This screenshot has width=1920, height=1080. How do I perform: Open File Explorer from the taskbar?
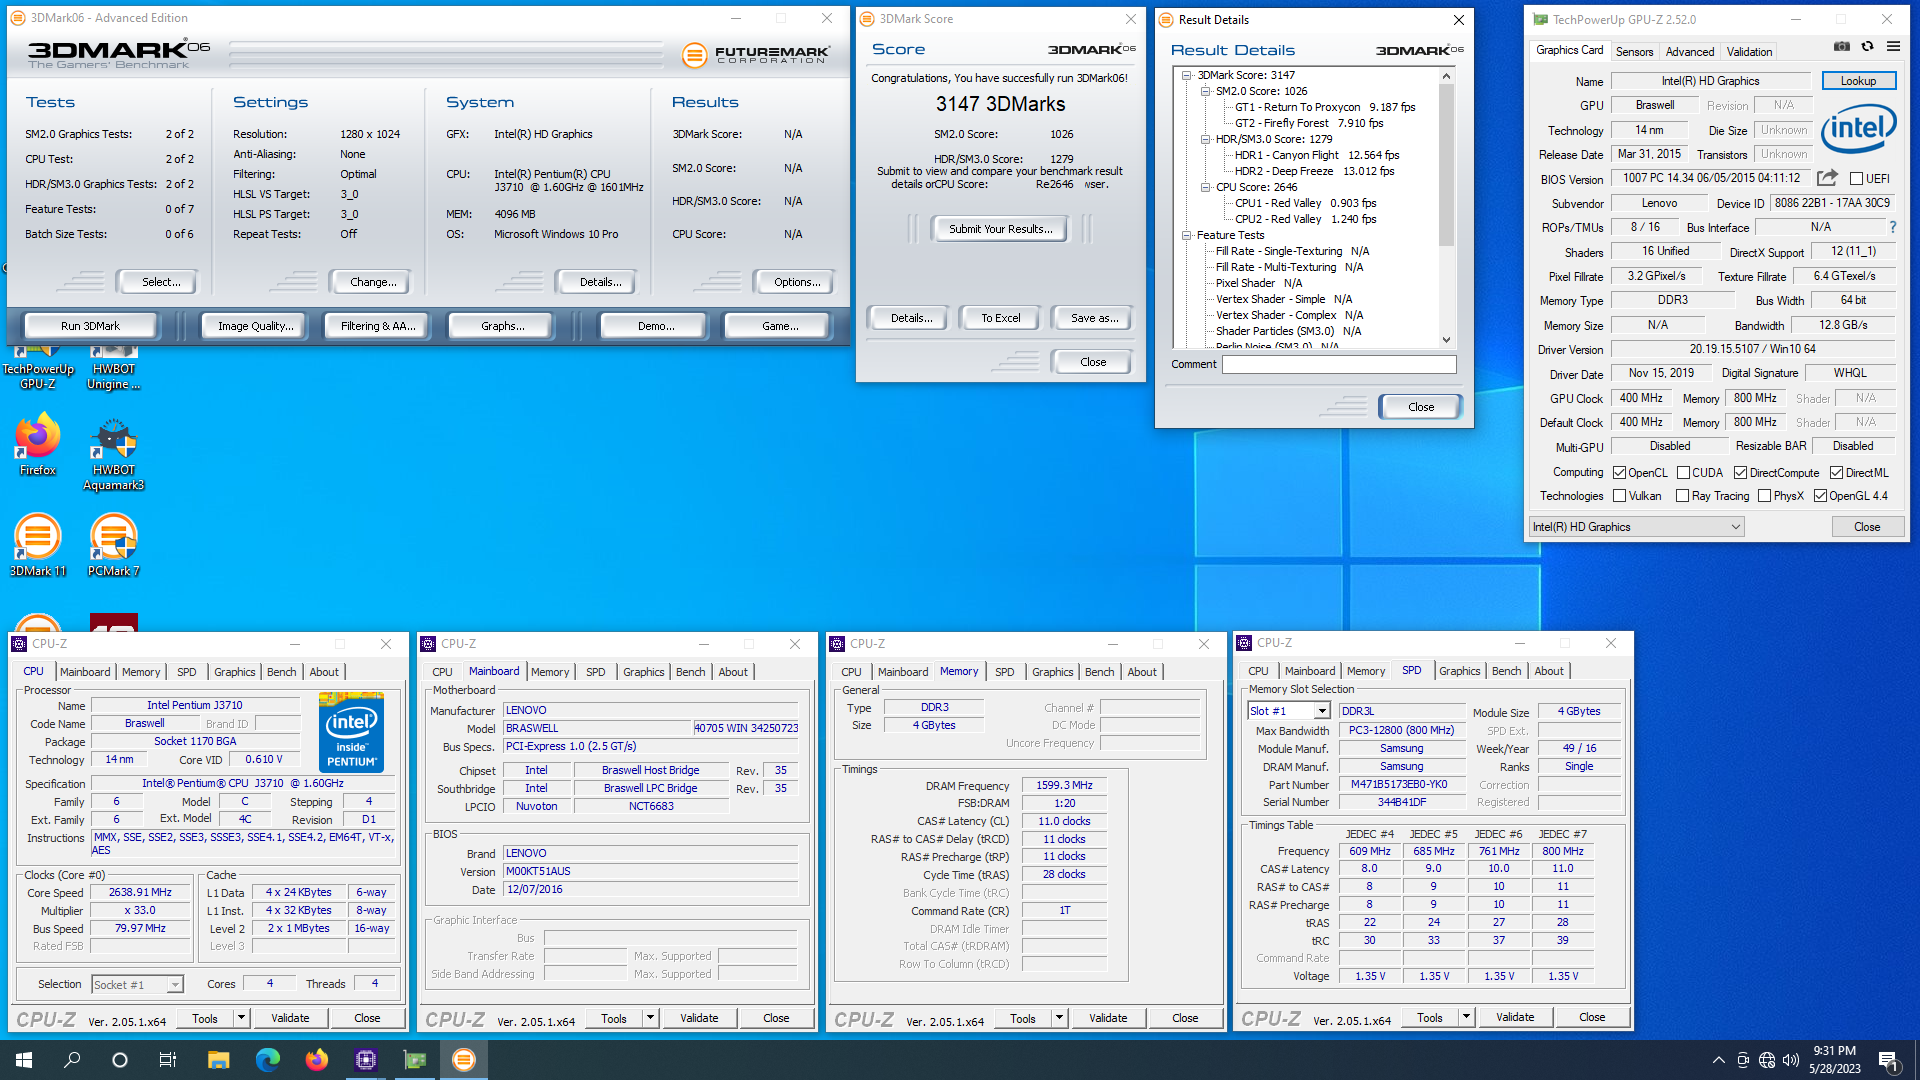(218, 1060)
